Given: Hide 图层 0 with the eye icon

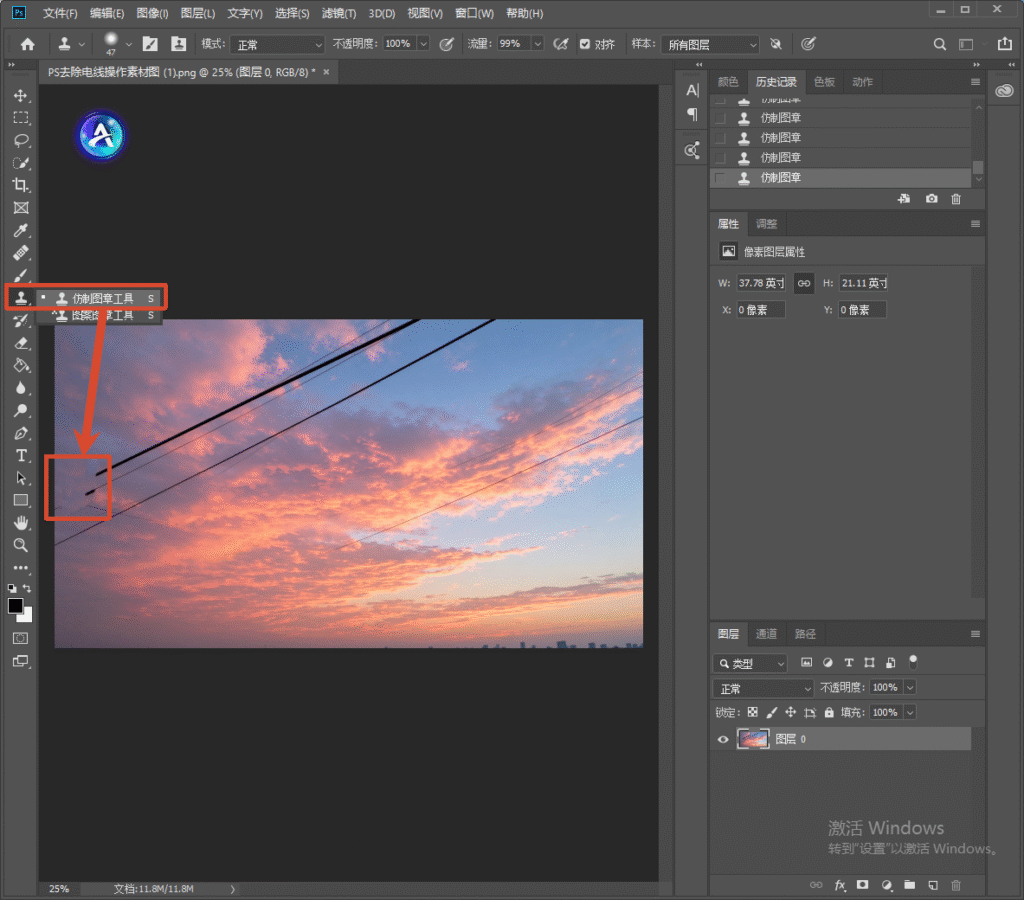Looking at the screenshot, I should click(x=723, y=739).
